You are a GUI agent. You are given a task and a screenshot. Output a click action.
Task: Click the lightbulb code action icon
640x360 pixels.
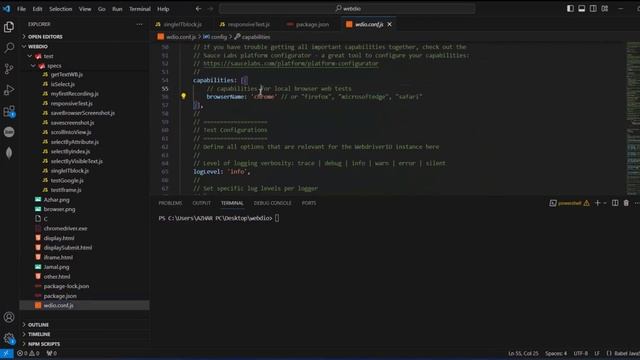pyautogui.click(x=183, y=96)
